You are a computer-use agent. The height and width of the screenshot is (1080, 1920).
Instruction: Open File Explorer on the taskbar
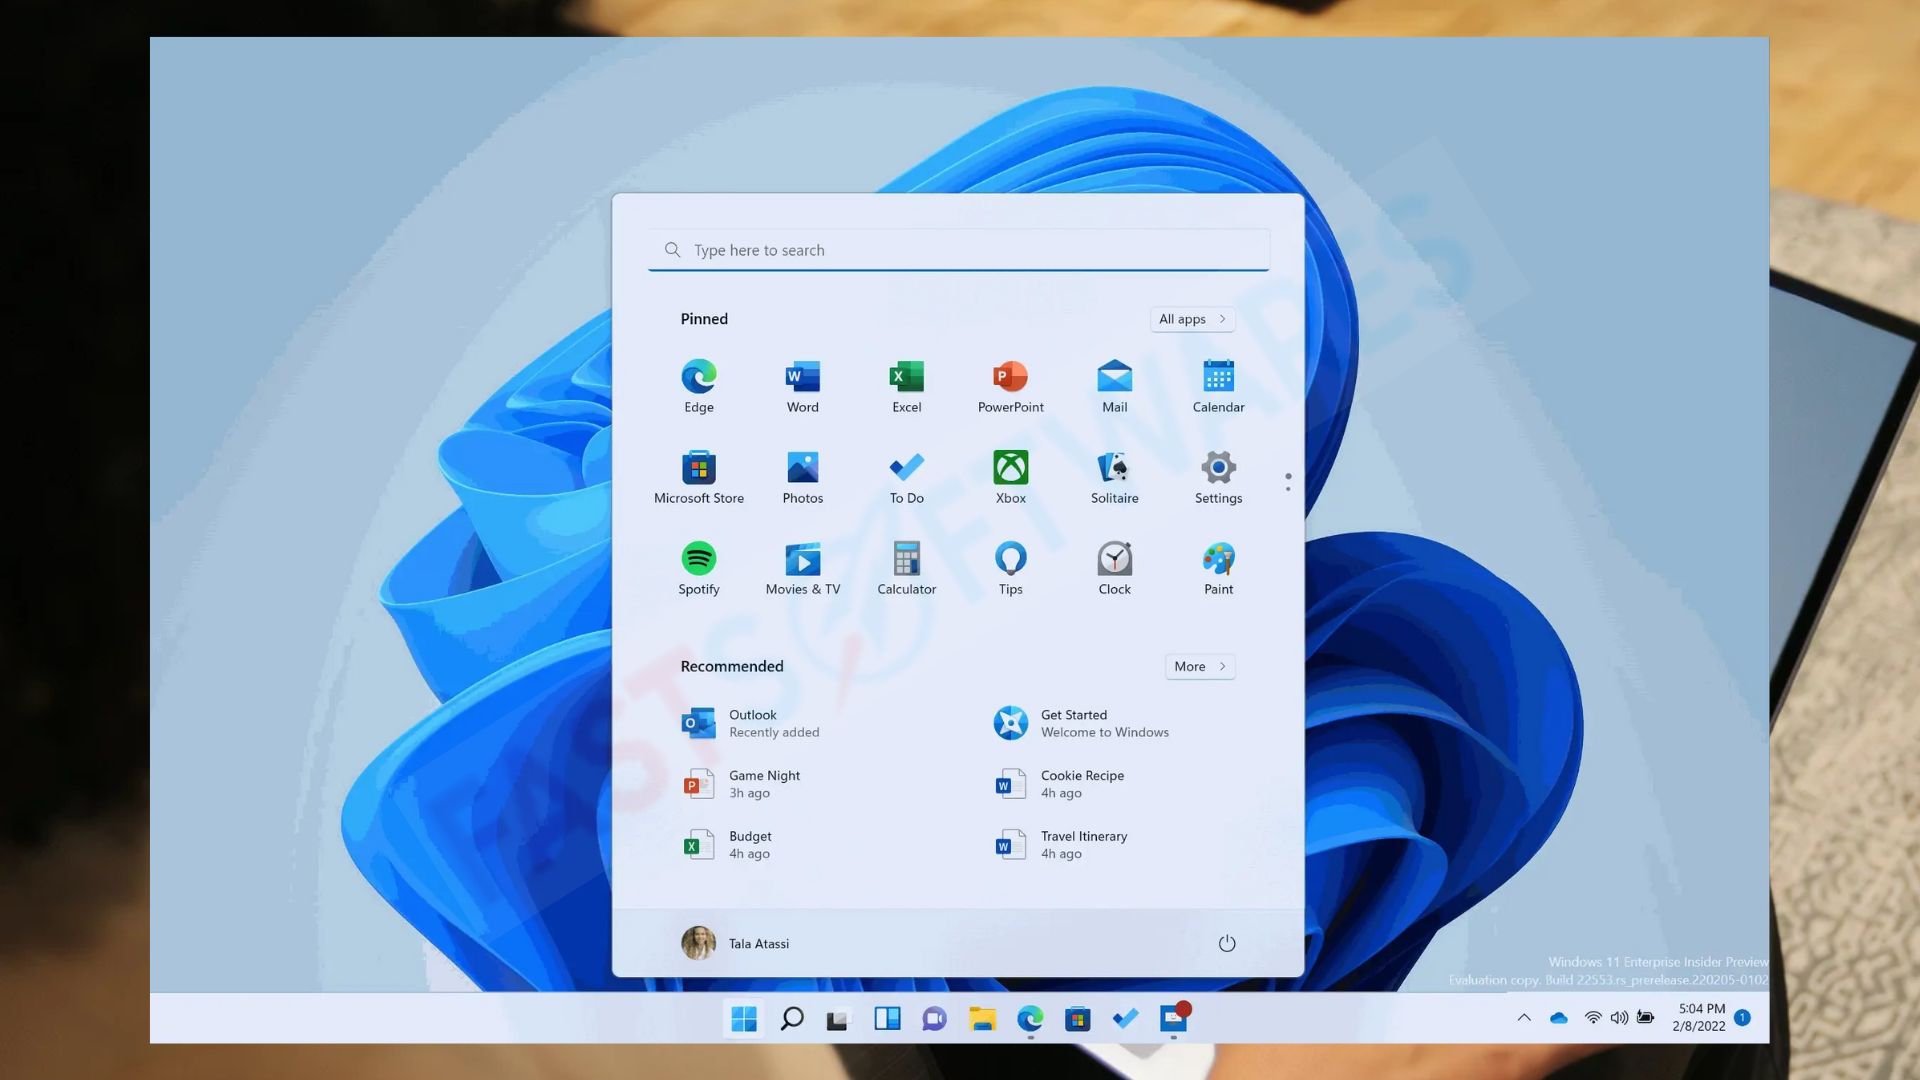point(982,1018)
